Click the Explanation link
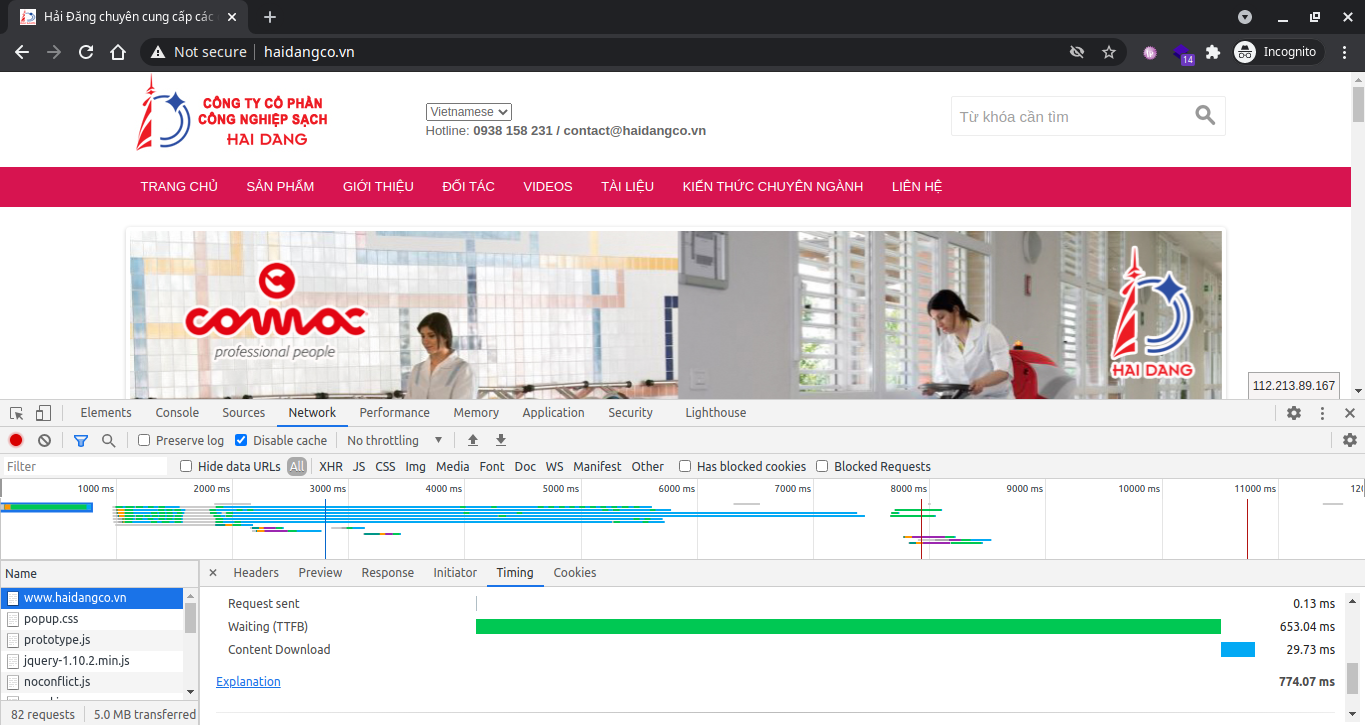 [x=248, y=682]
